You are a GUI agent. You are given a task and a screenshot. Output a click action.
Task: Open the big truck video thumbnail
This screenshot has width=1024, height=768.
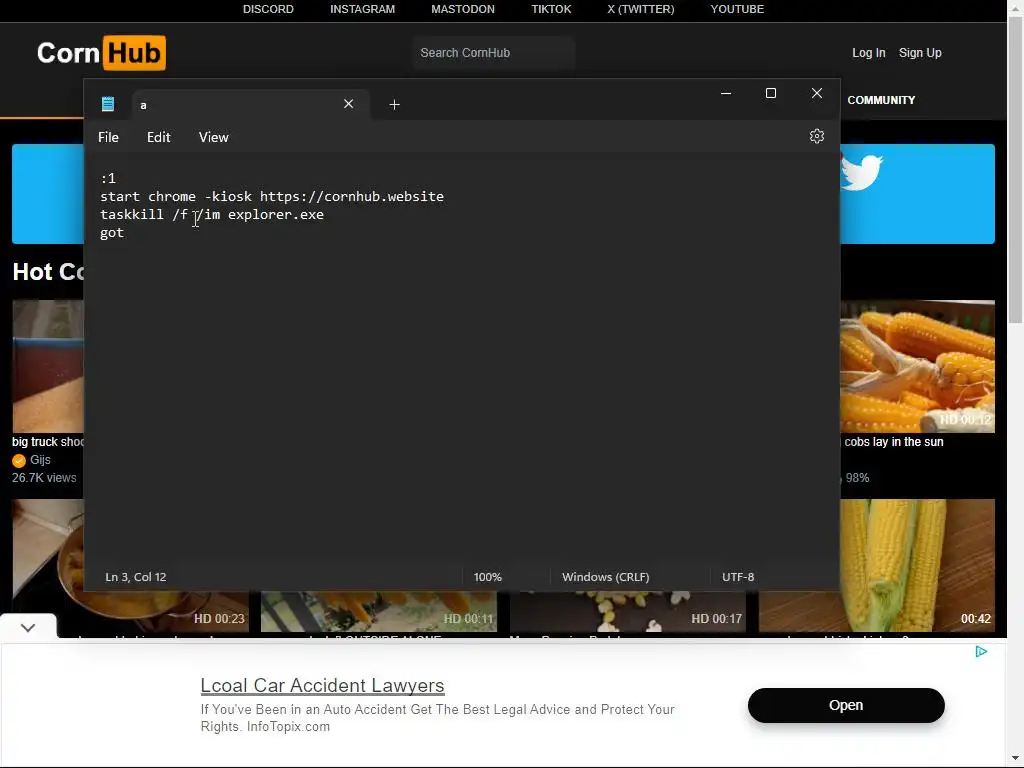click(48, 366)
